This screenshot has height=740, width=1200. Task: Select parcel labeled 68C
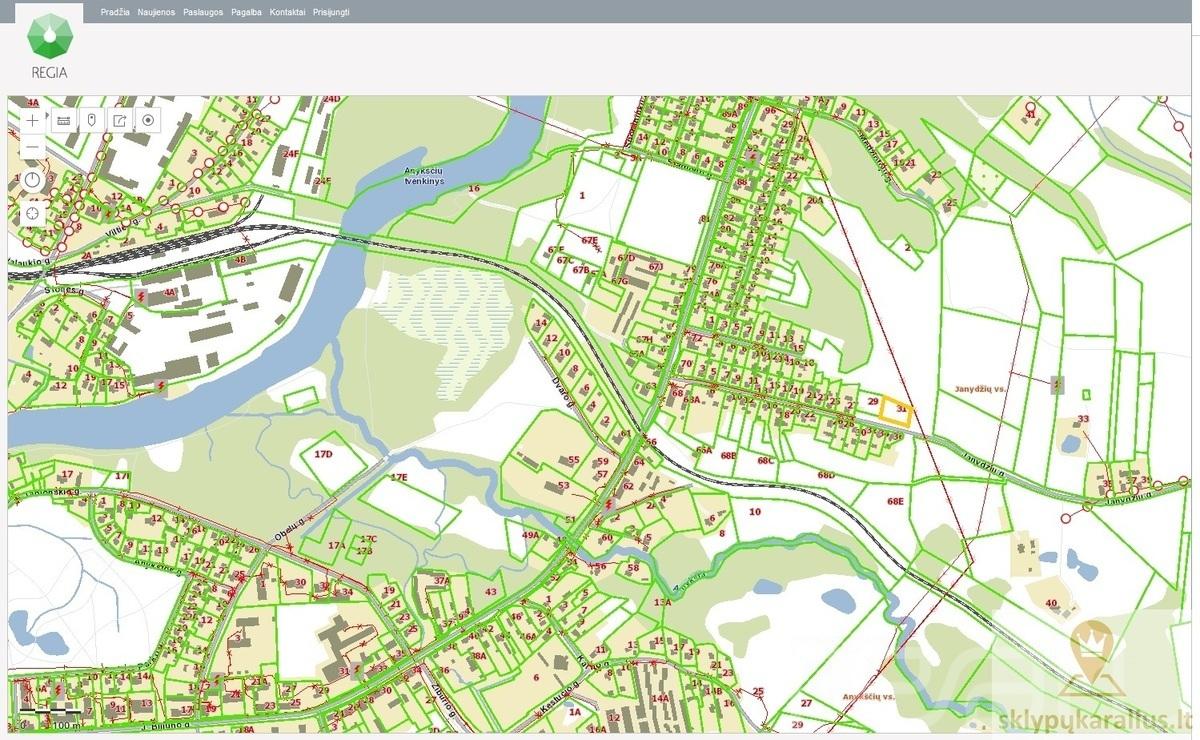pos(766,461)
